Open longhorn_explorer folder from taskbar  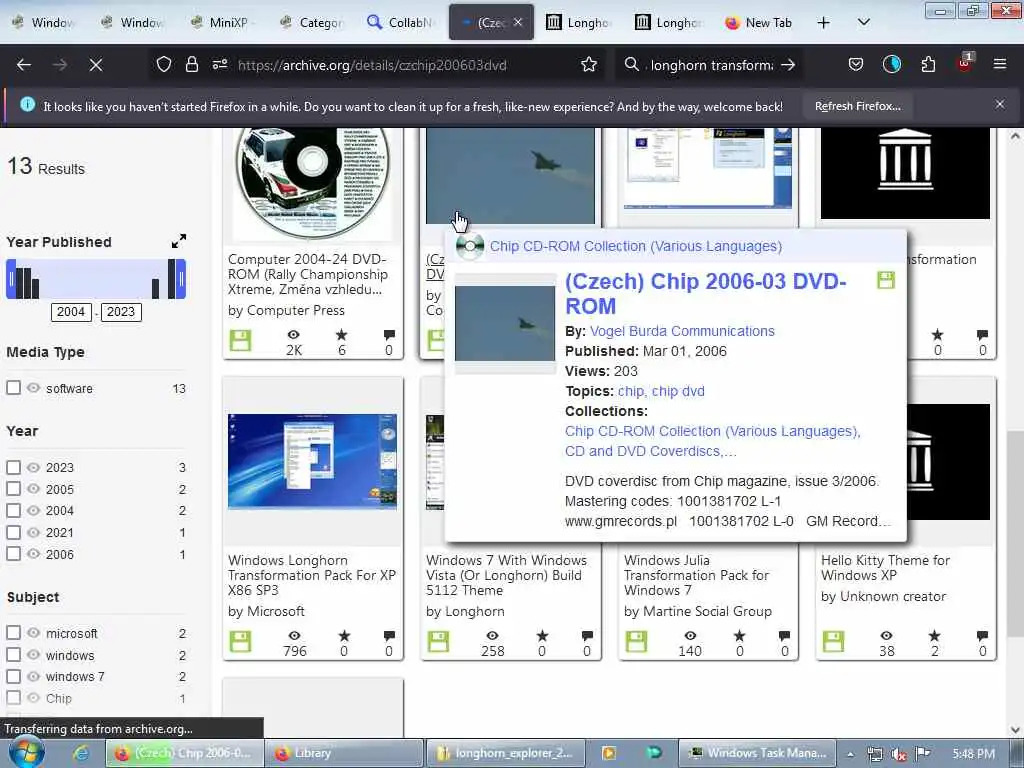505,753
